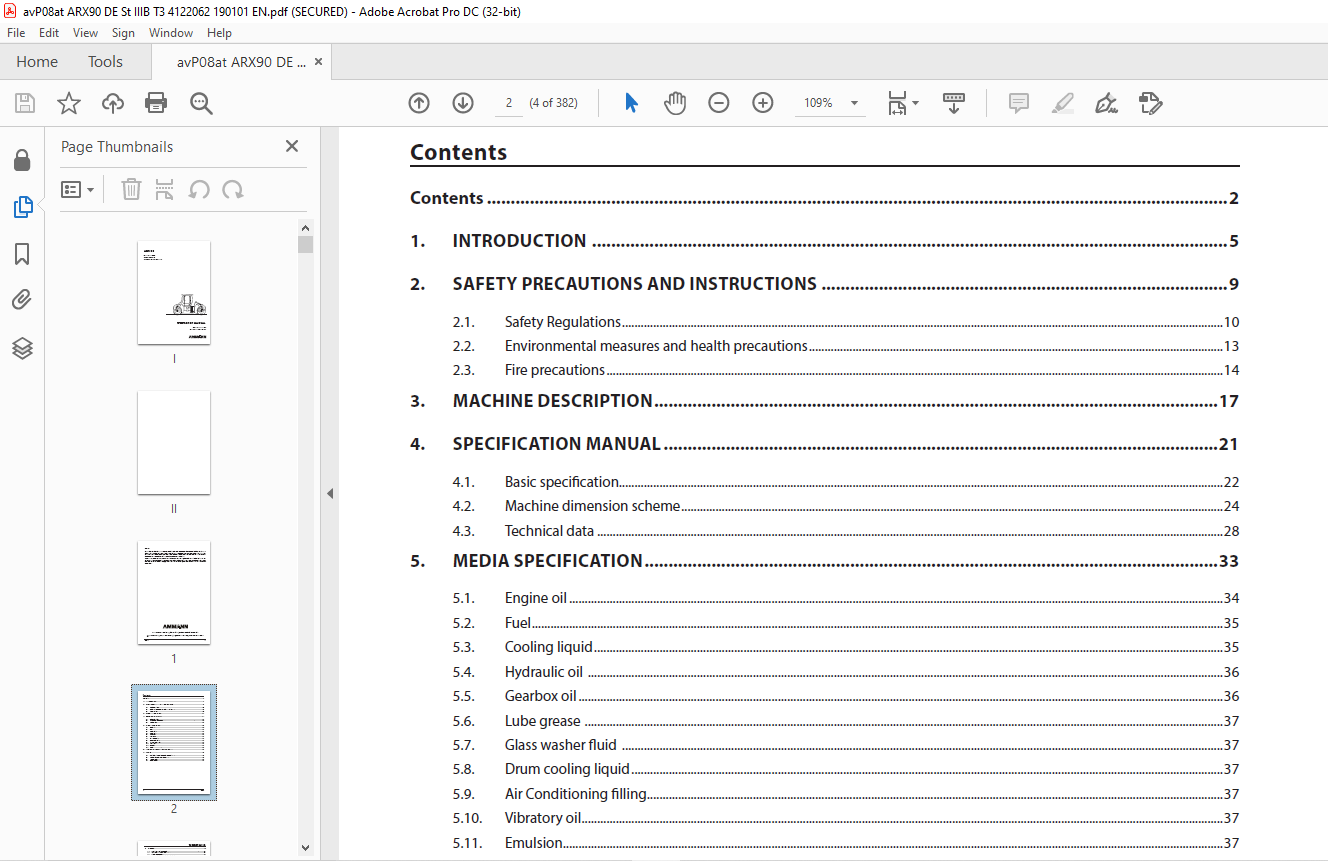Screen dimensions: 1328x861
Task: Jump to SAFETY PRECAUTIONS AND INSTRUCTIONS entry
Action: click(x=824, y=284)
